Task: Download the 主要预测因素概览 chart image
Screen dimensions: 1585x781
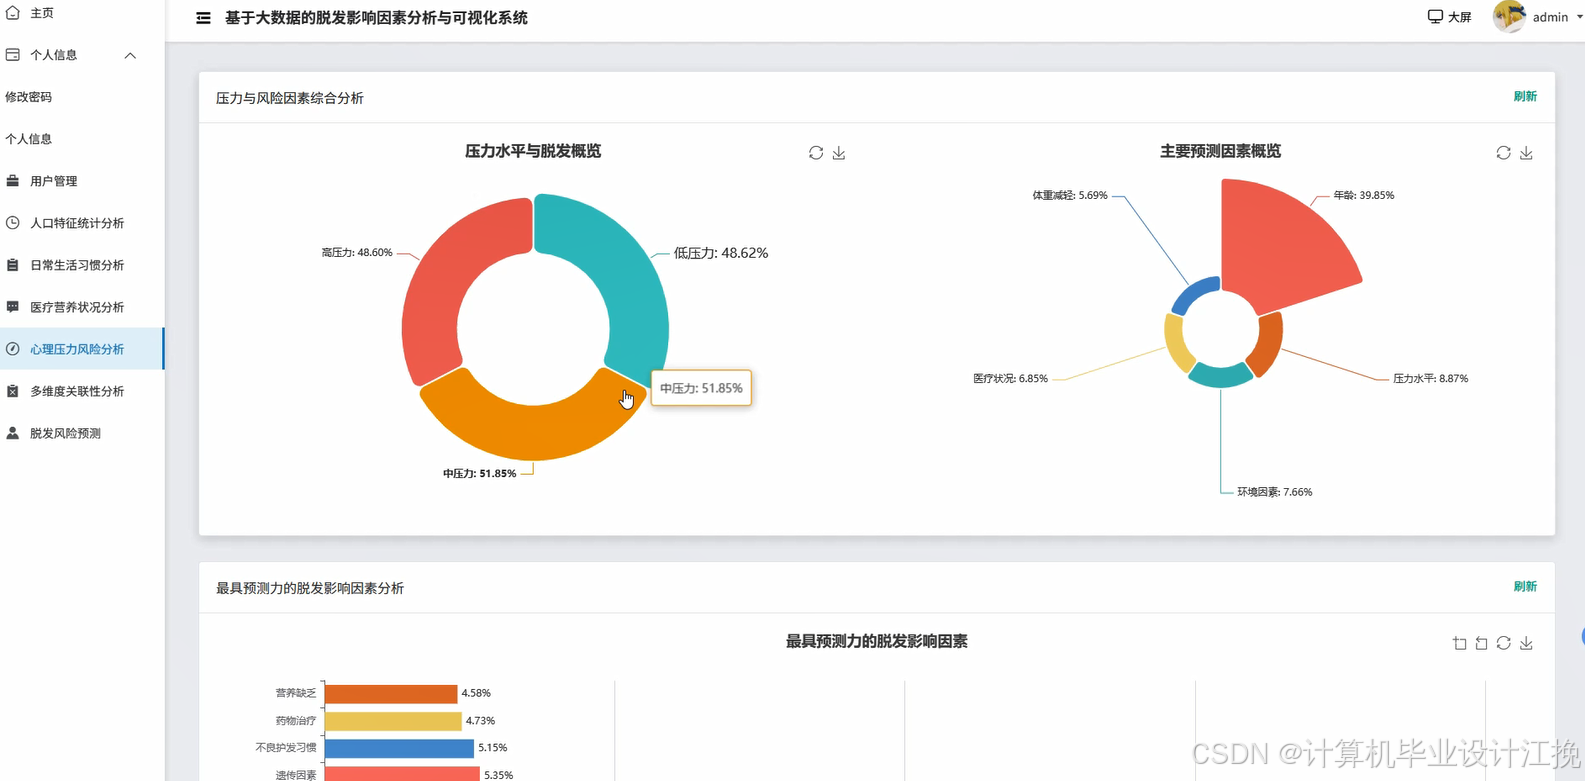Action: [x=1526, y=153]
